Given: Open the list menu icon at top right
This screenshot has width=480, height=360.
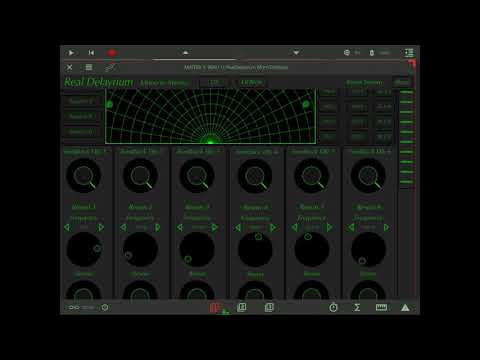Looking at the screenshot, I should pos(409,53).
